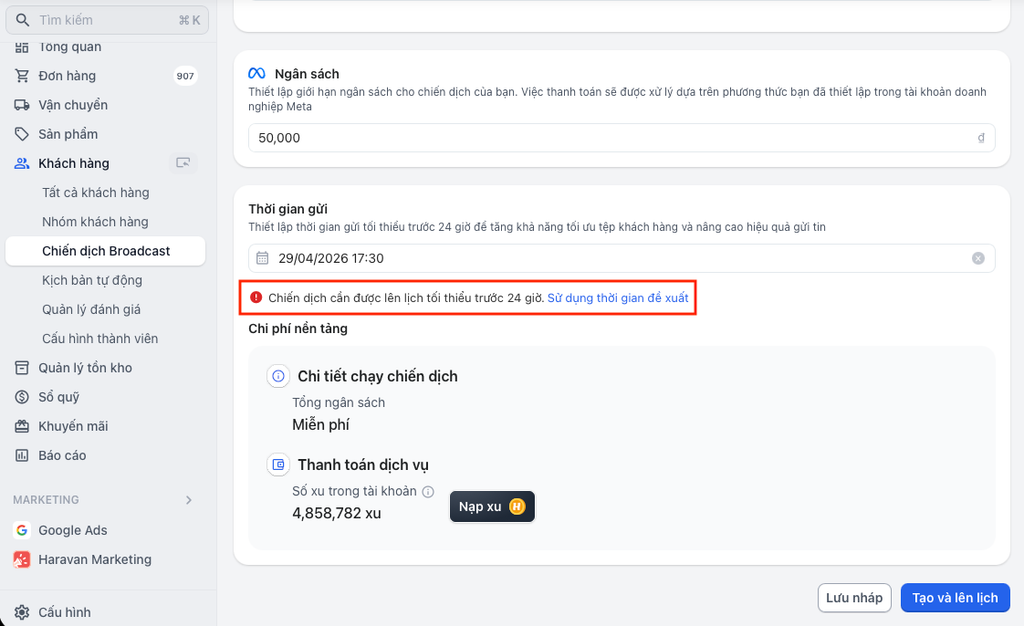This screenshot has height=626, width=1024.
Task: Click the Tìm kiếm search box
Action: pos(108,20)
